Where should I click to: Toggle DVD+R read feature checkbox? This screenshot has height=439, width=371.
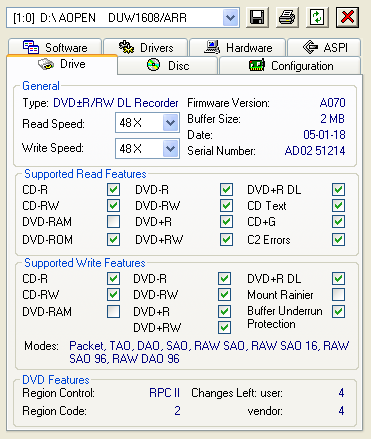point(226,221)
